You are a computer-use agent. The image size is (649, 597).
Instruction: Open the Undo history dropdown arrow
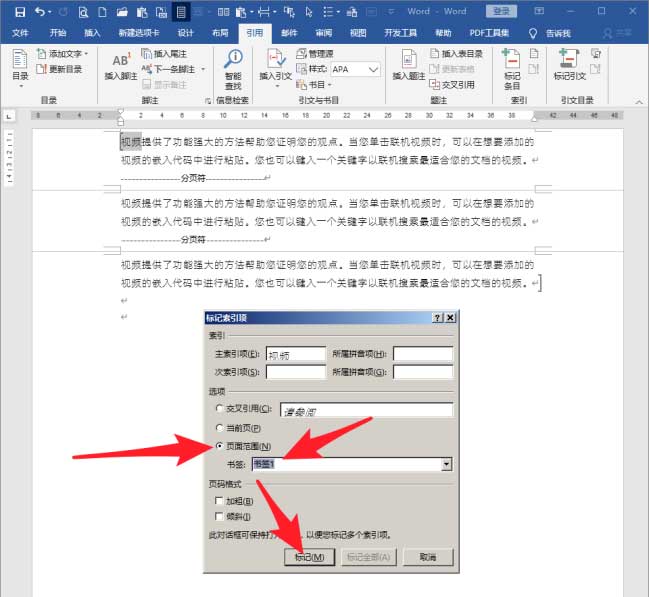pyautogui.click(x=50, y=12)
